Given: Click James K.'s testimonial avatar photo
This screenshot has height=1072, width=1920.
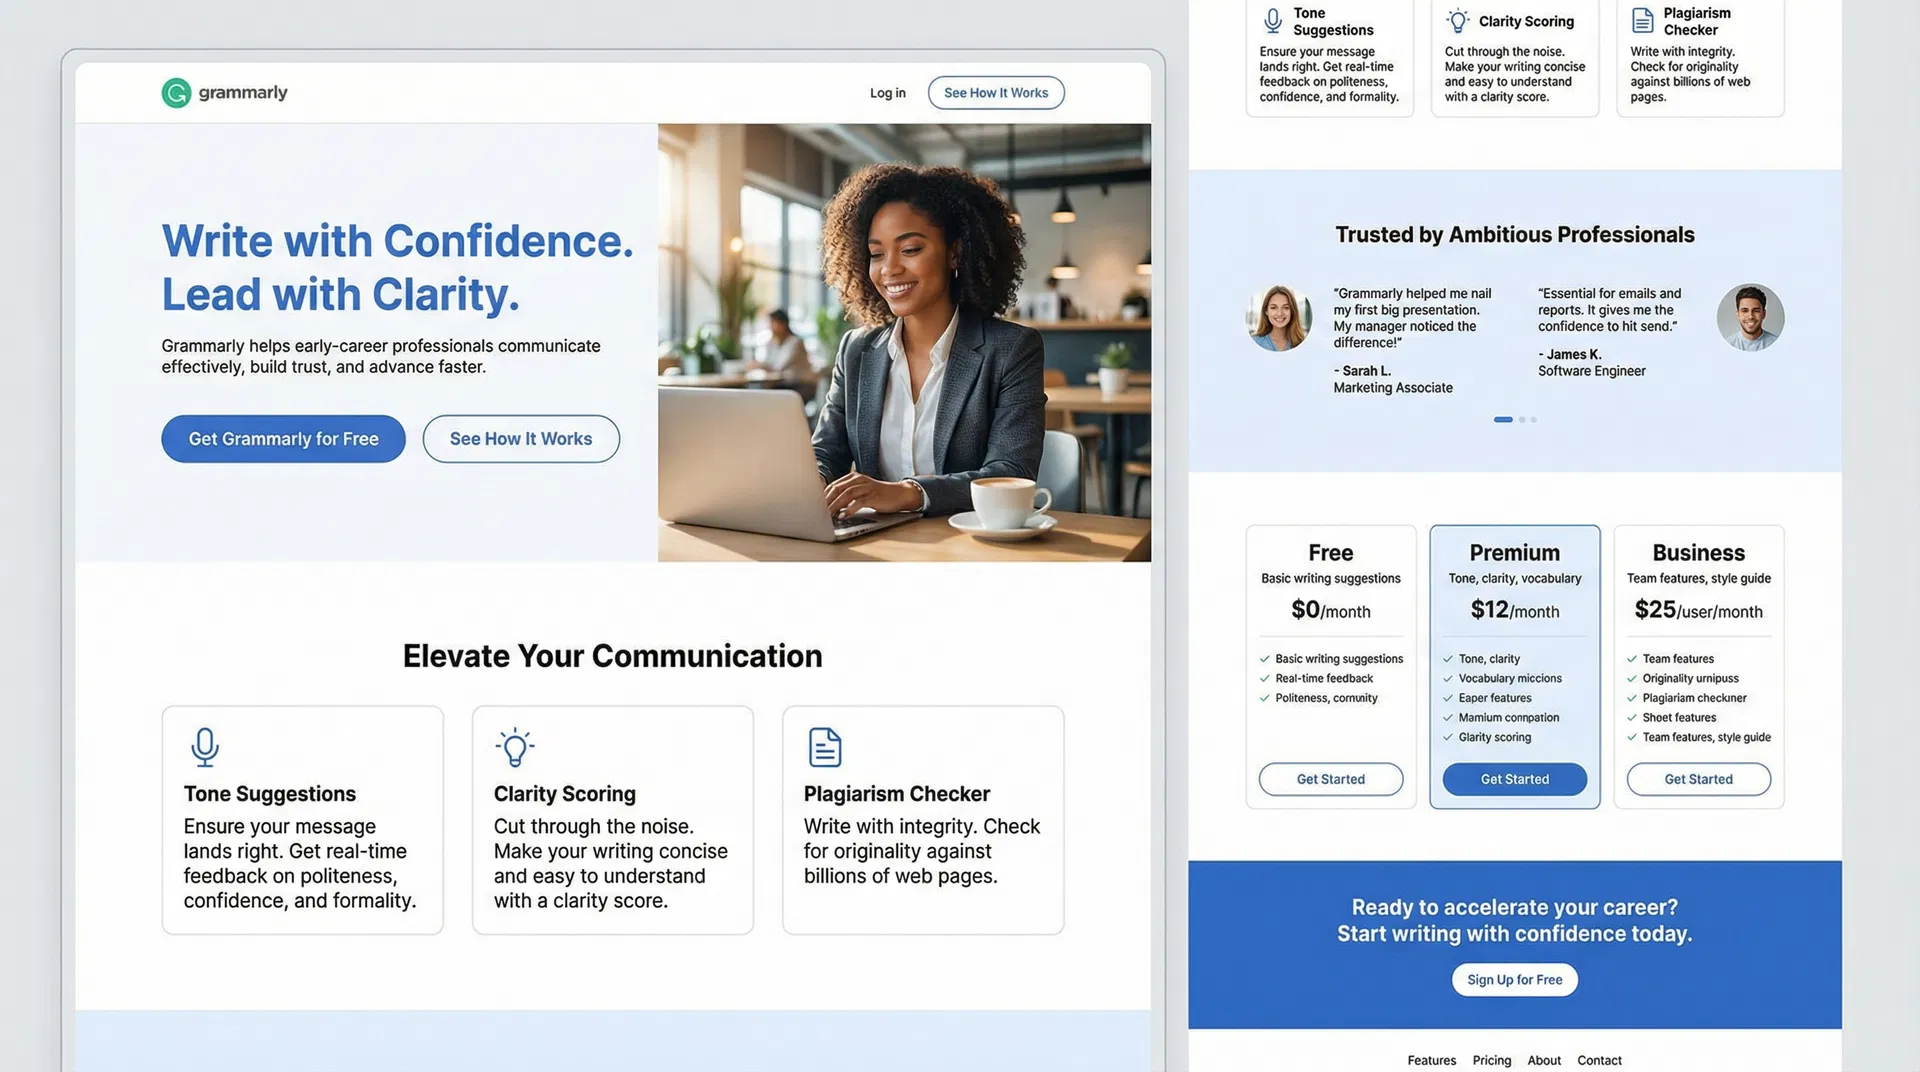Looking at the screenshot, I should 1750,317.
